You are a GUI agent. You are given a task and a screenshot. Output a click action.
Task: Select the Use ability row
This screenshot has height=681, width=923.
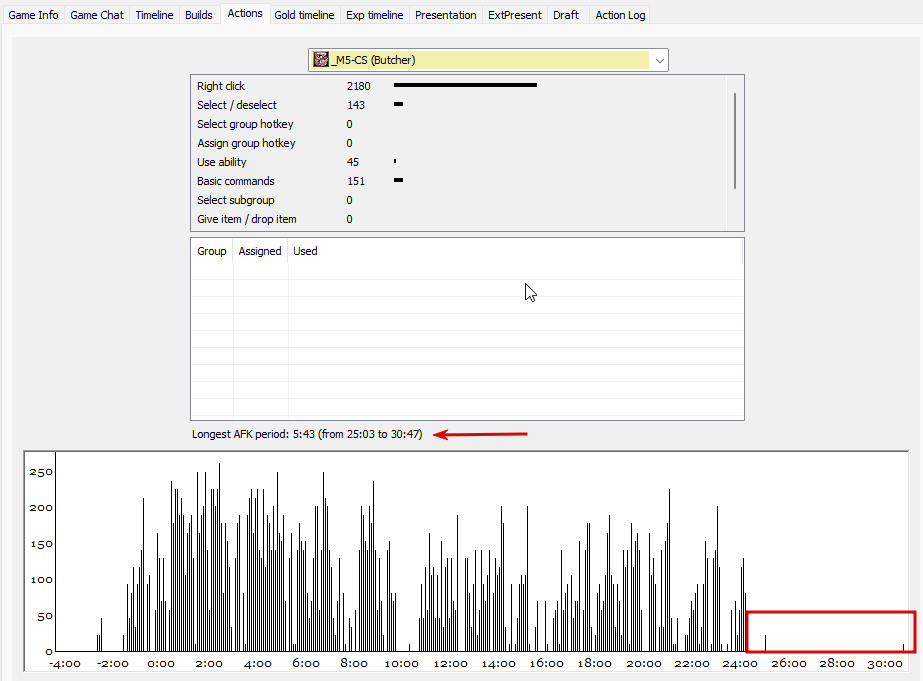click(459, 162)
